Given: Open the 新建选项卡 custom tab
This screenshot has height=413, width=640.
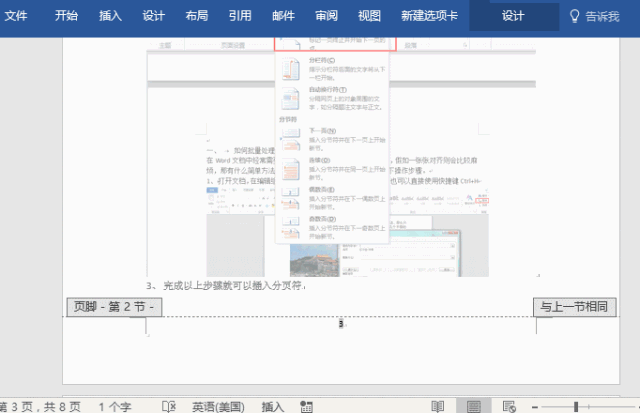Looking at the screenshot, I should 429,16.
